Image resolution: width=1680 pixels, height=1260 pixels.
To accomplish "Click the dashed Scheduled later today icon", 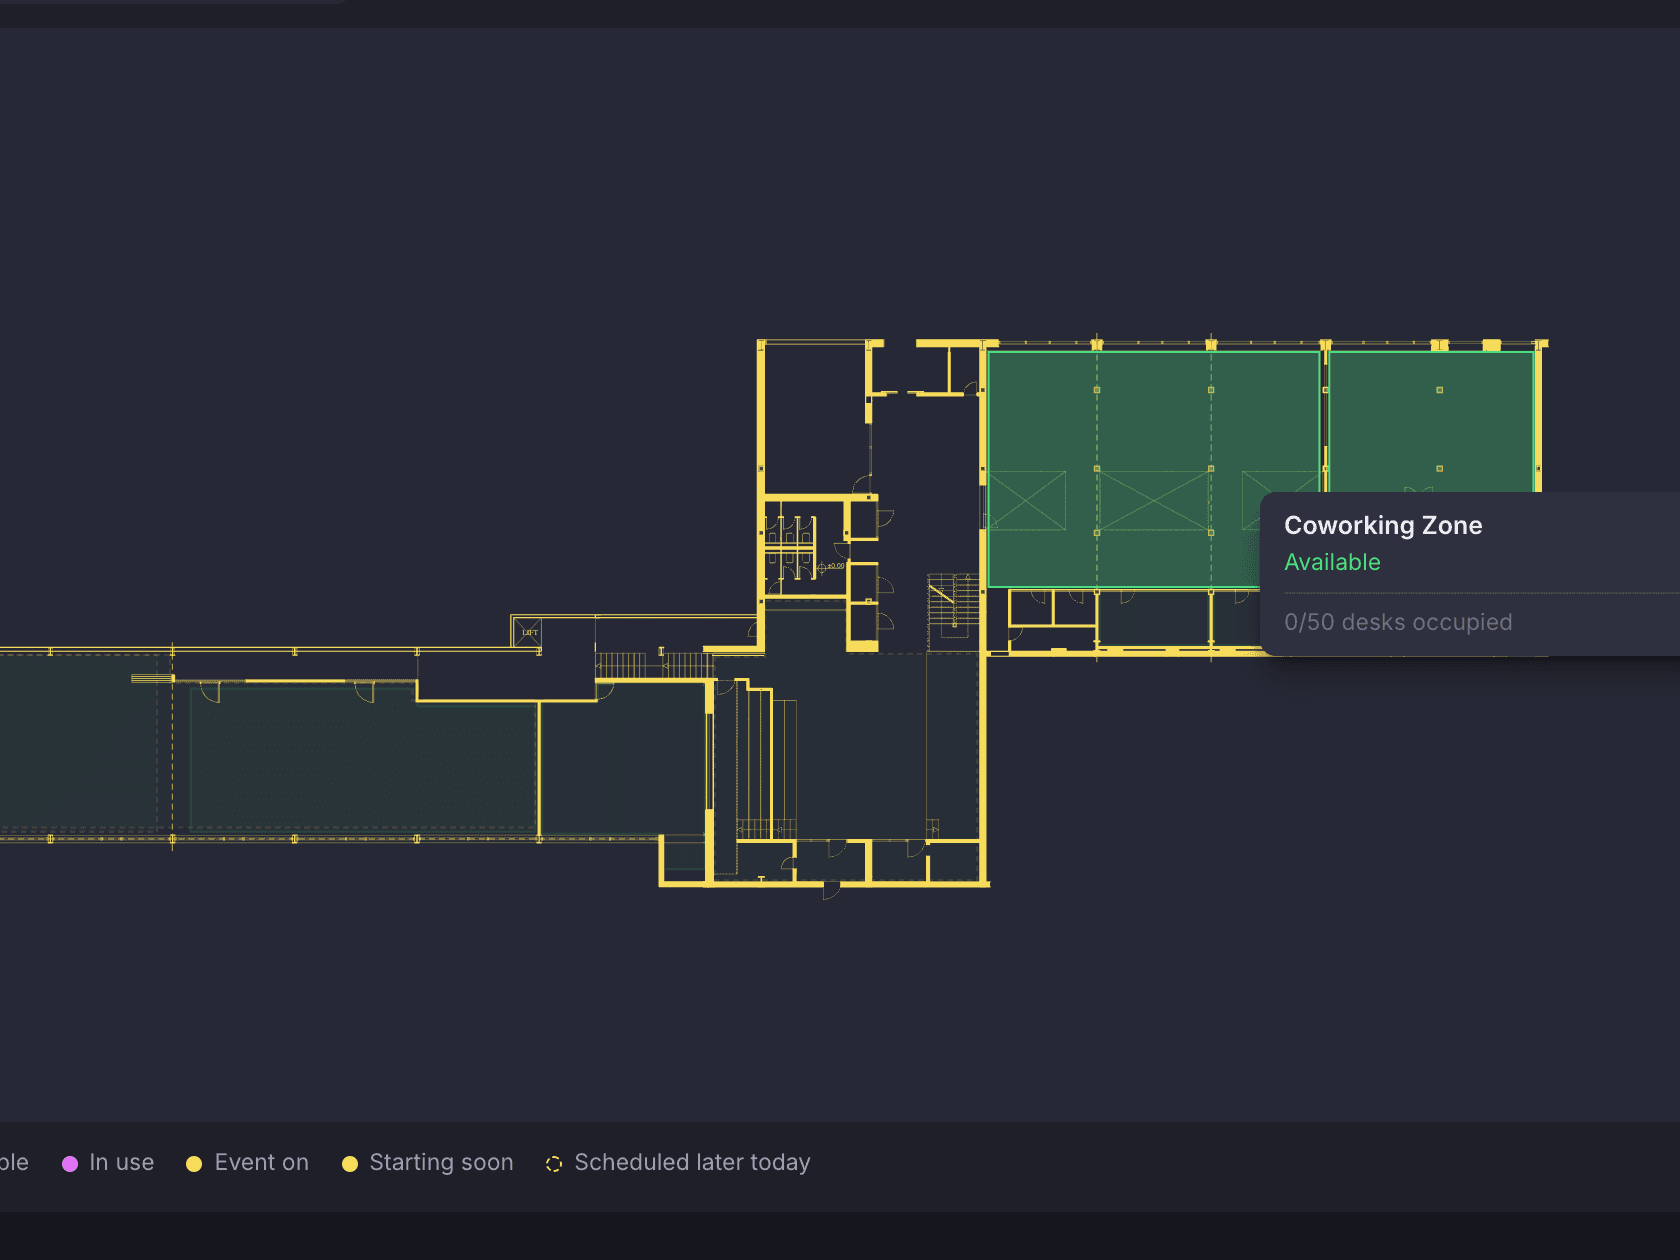I will coord(554,1163).
